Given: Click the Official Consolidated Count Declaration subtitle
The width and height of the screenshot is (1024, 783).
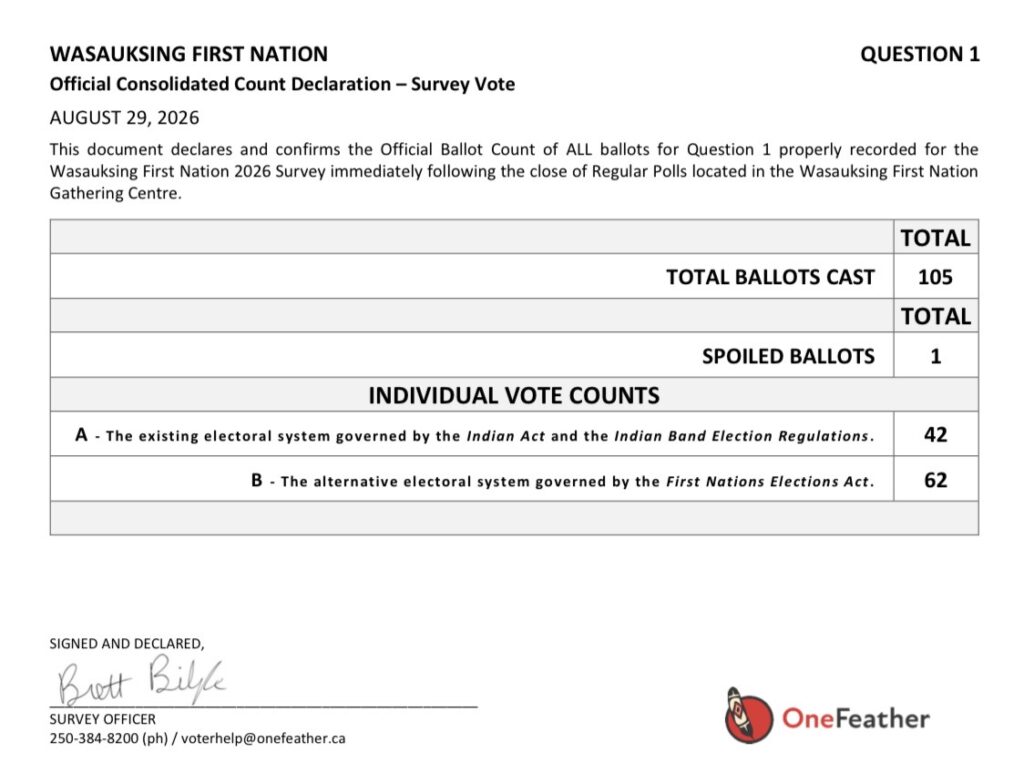Looking at the screenshot, I should tap(282, 84).
